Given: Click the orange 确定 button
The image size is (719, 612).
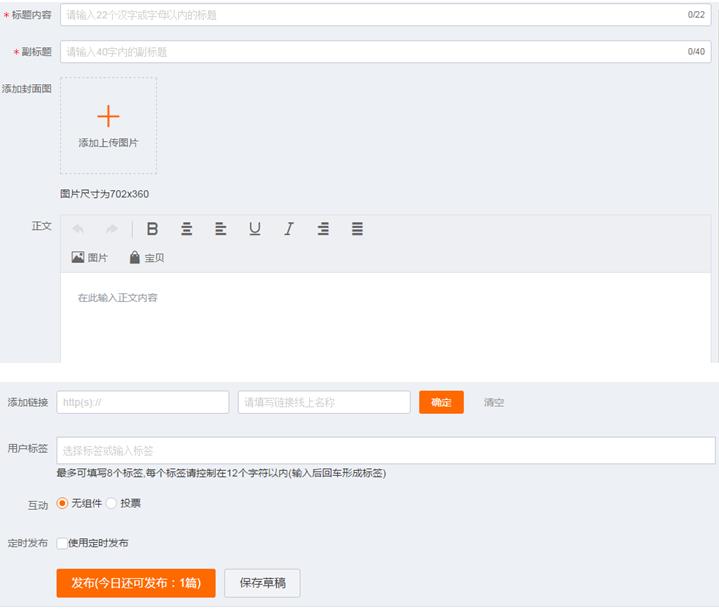Looking at the screenshot, I should [441, 402].
